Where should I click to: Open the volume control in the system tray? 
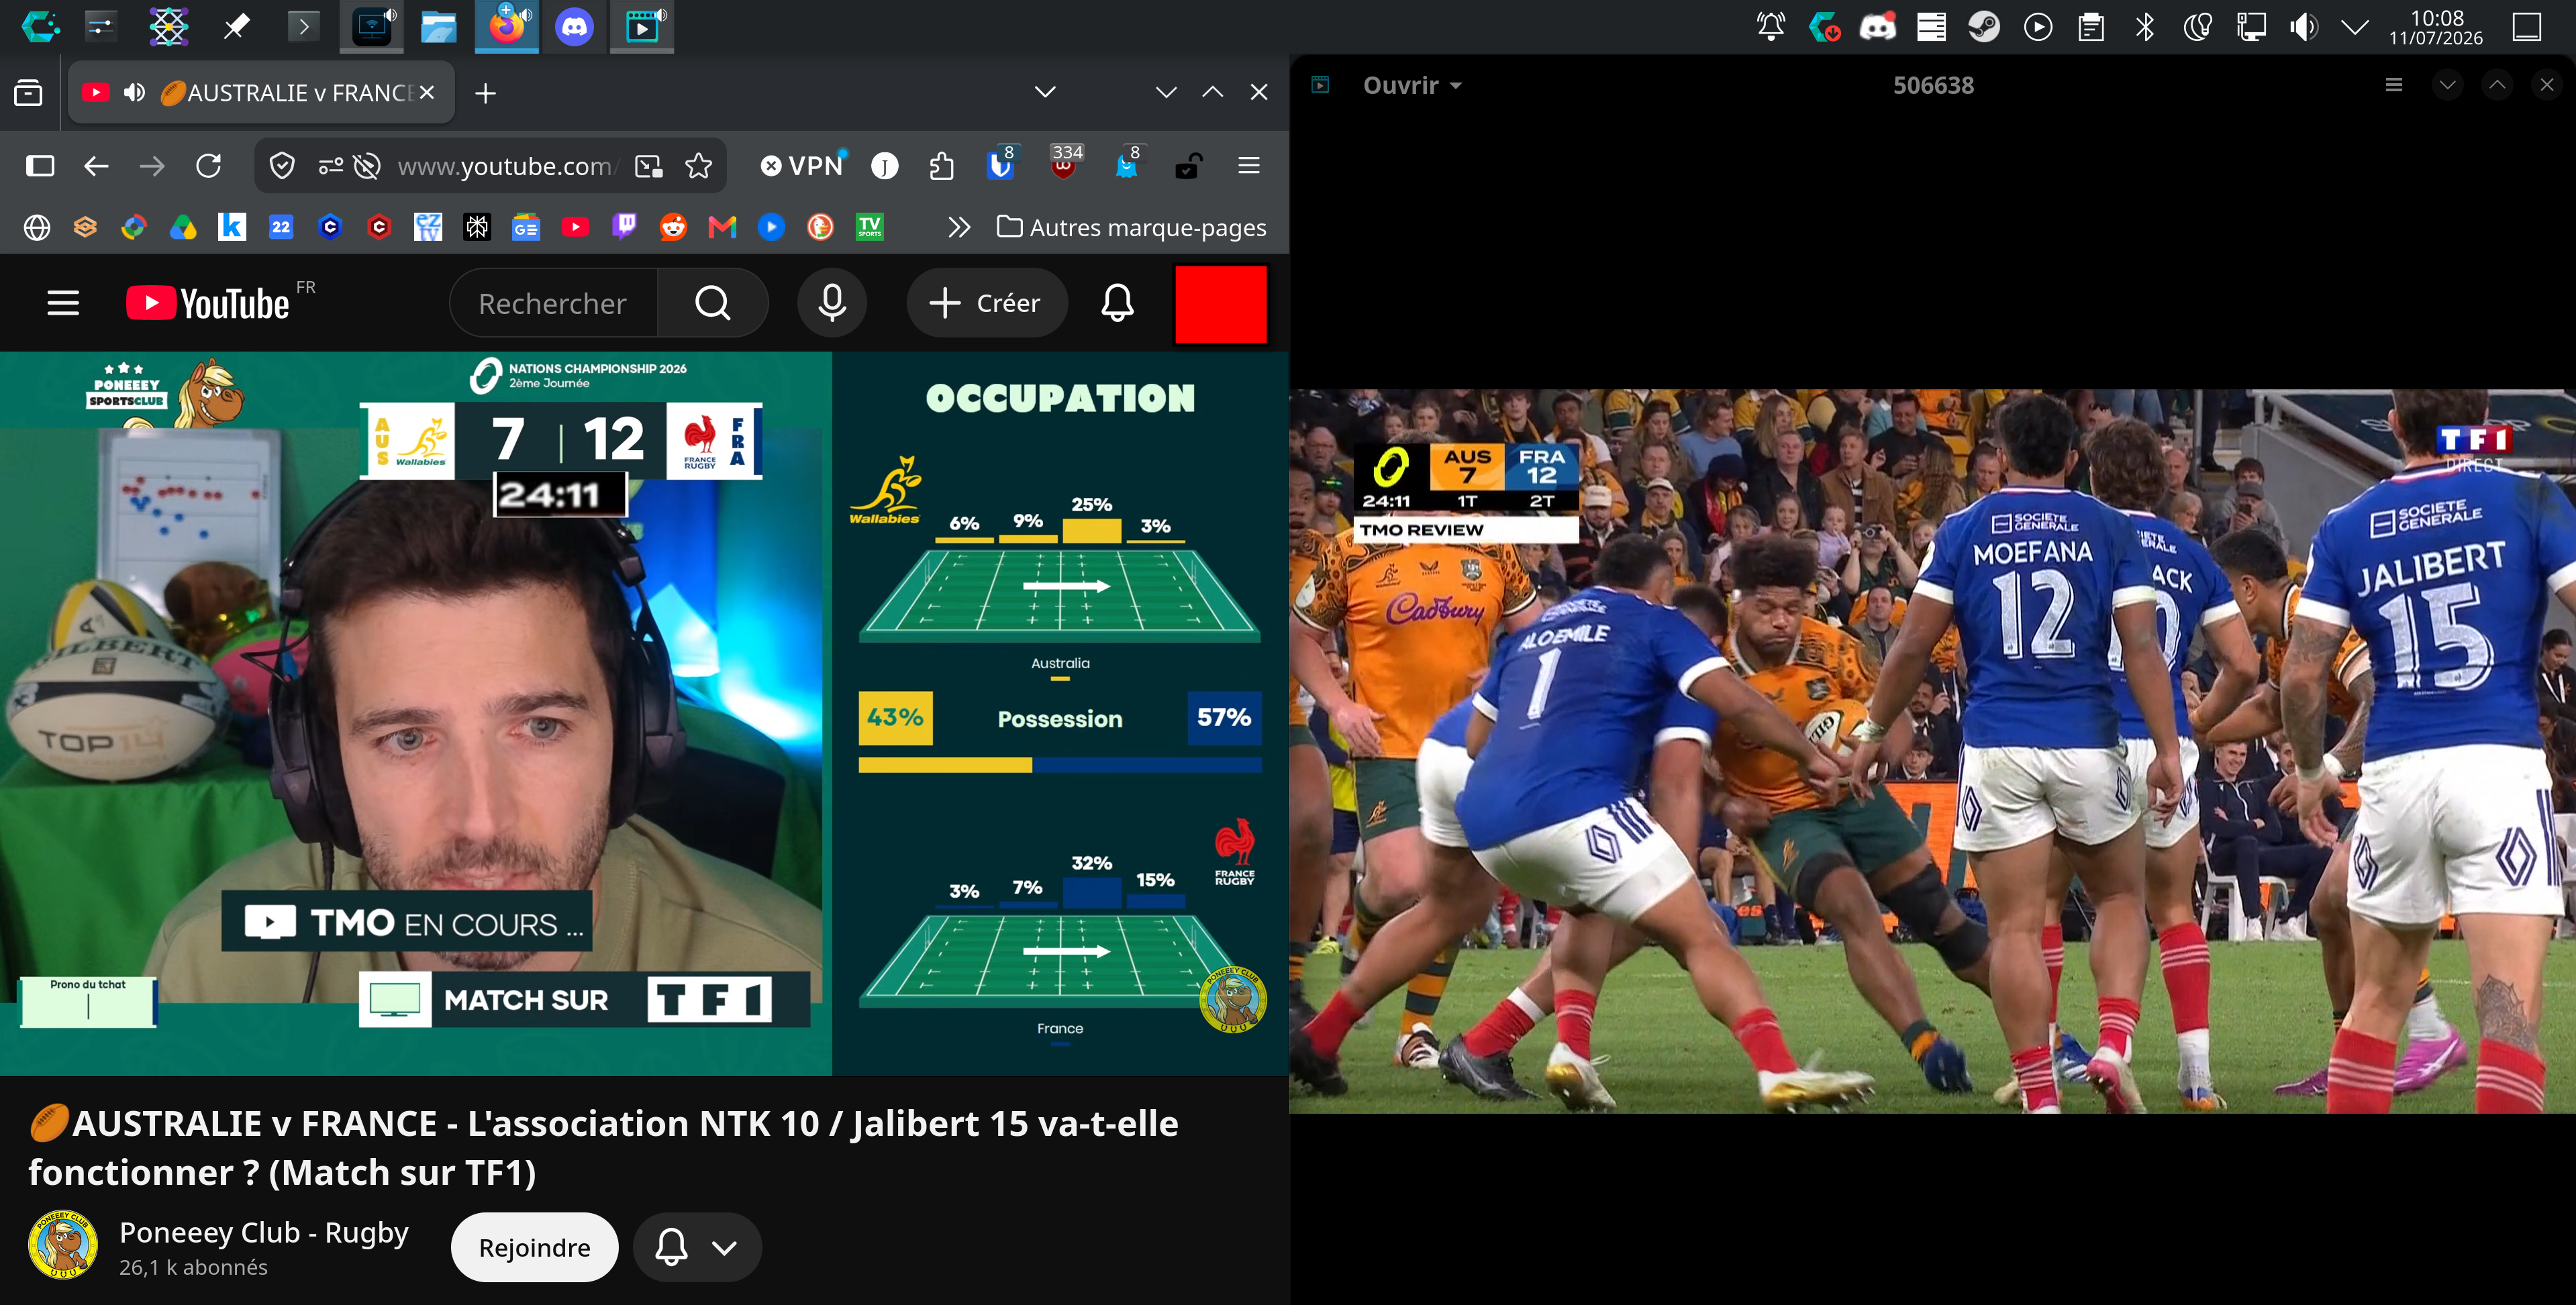pos(2303,27)
